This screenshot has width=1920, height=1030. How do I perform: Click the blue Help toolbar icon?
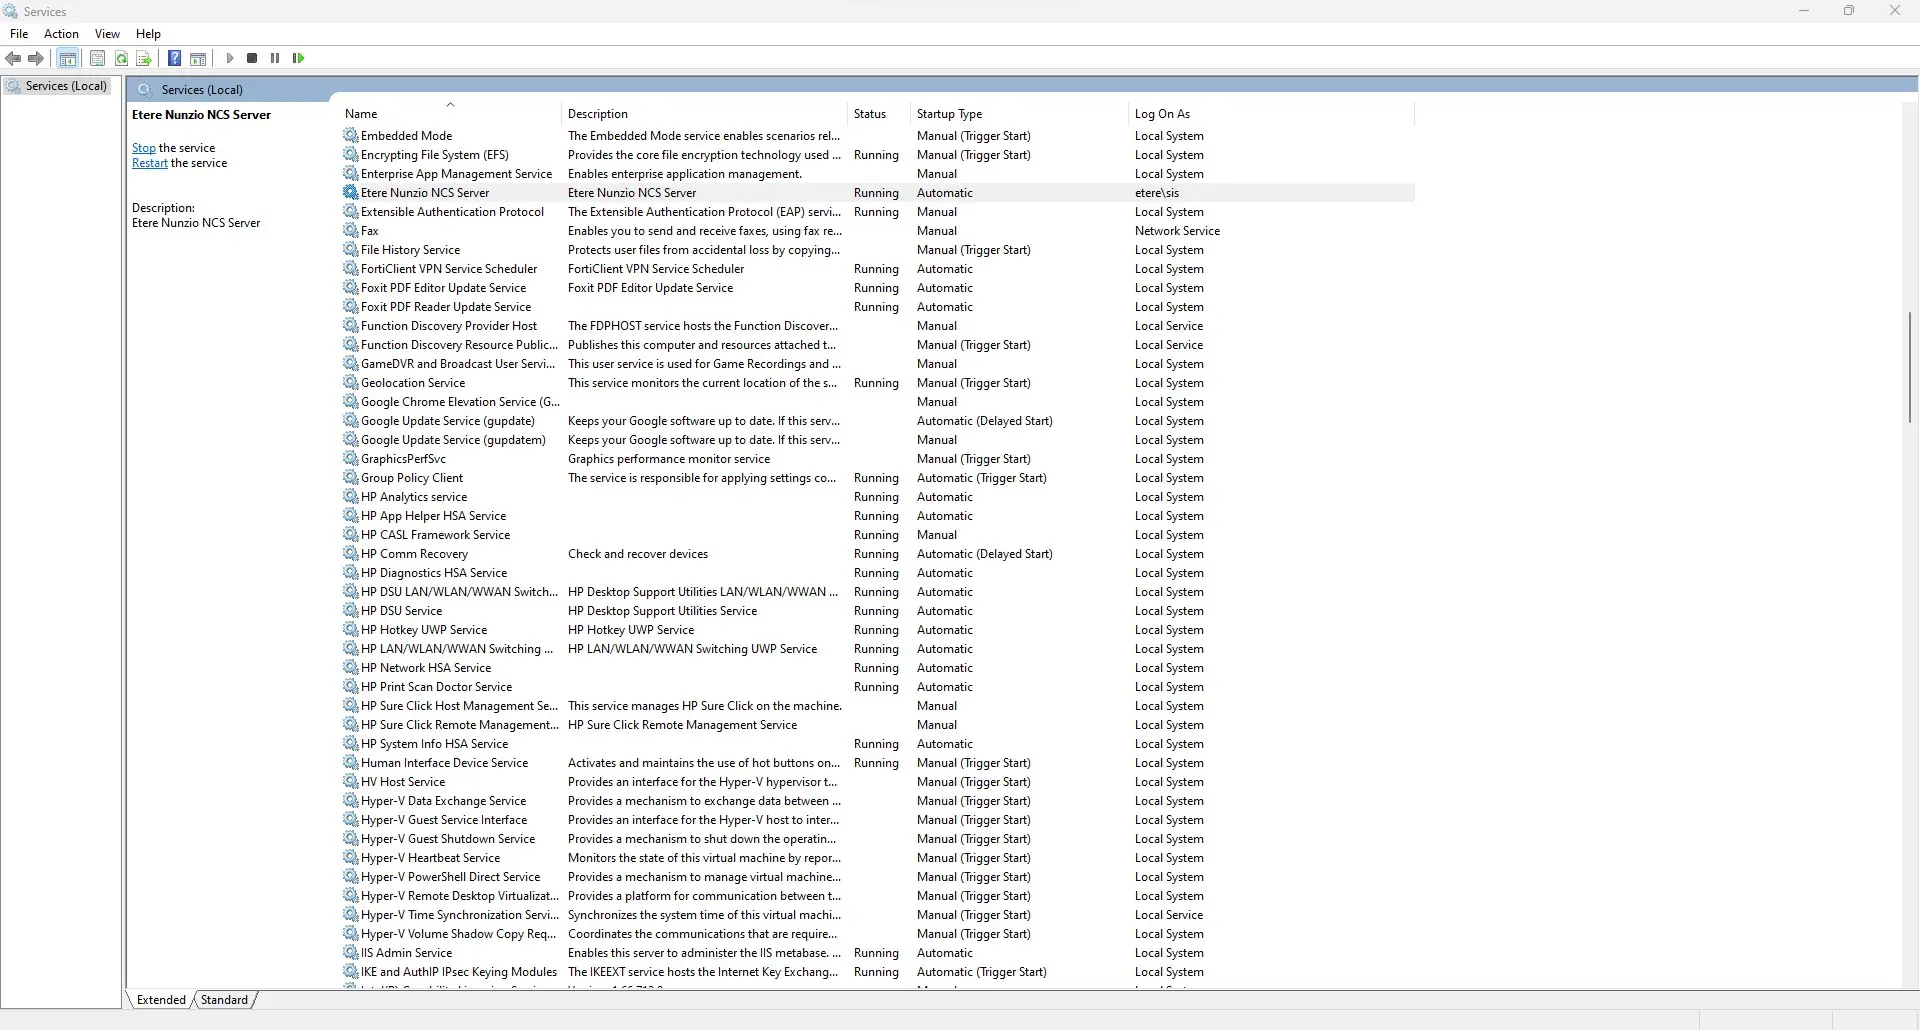[174, 58]
